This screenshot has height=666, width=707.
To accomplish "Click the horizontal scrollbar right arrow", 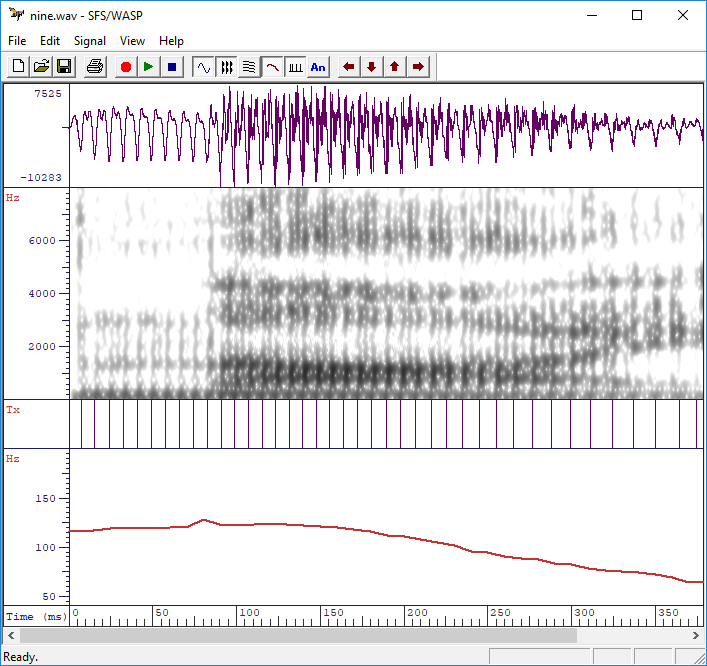I will click(696, 635).
